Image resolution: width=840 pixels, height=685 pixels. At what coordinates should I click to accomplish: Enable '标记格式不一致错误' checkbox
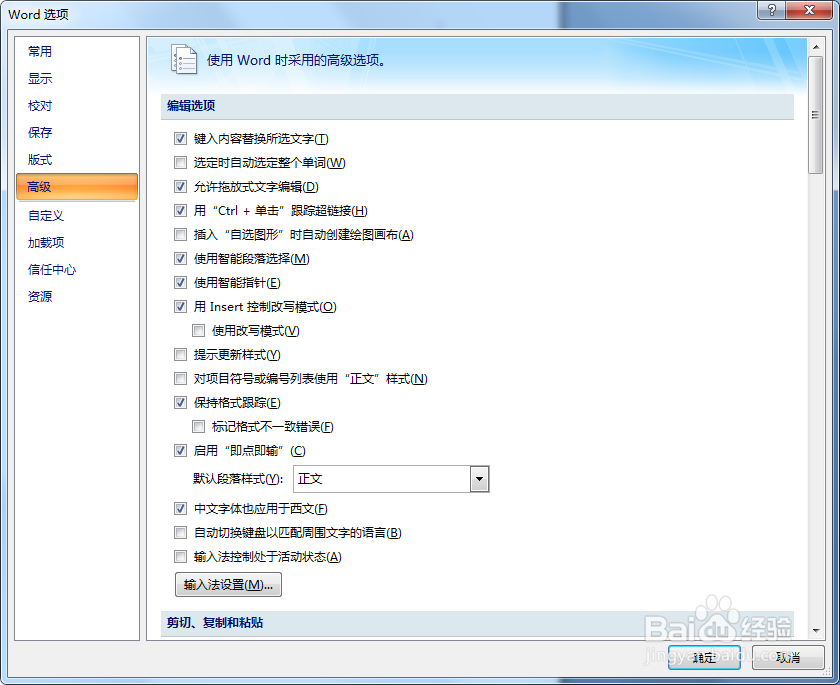pos(199,426)
